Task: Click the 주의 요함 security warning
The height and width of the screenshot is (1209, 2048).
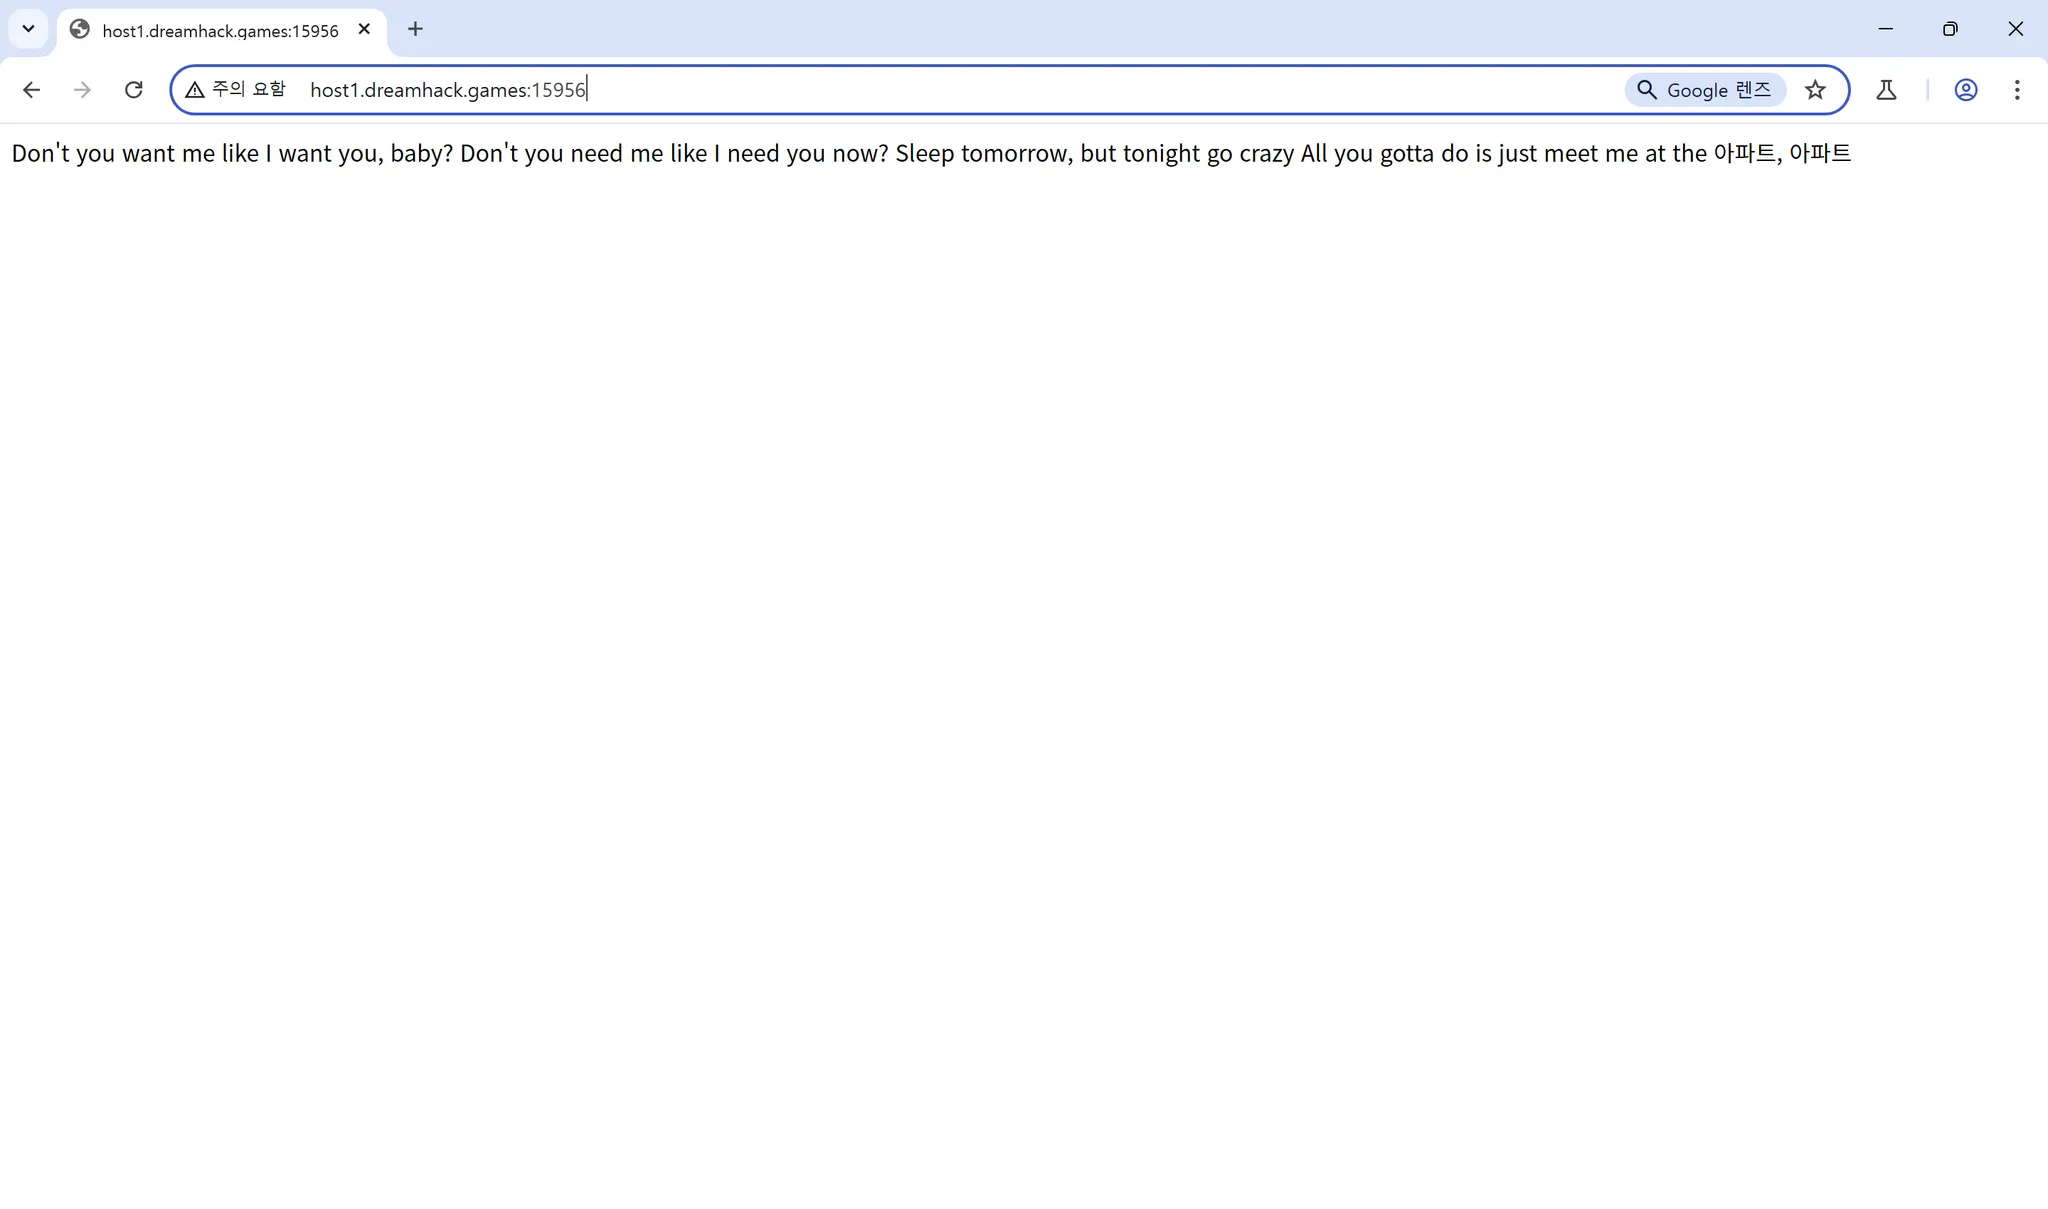Action: tap(248, 89)
